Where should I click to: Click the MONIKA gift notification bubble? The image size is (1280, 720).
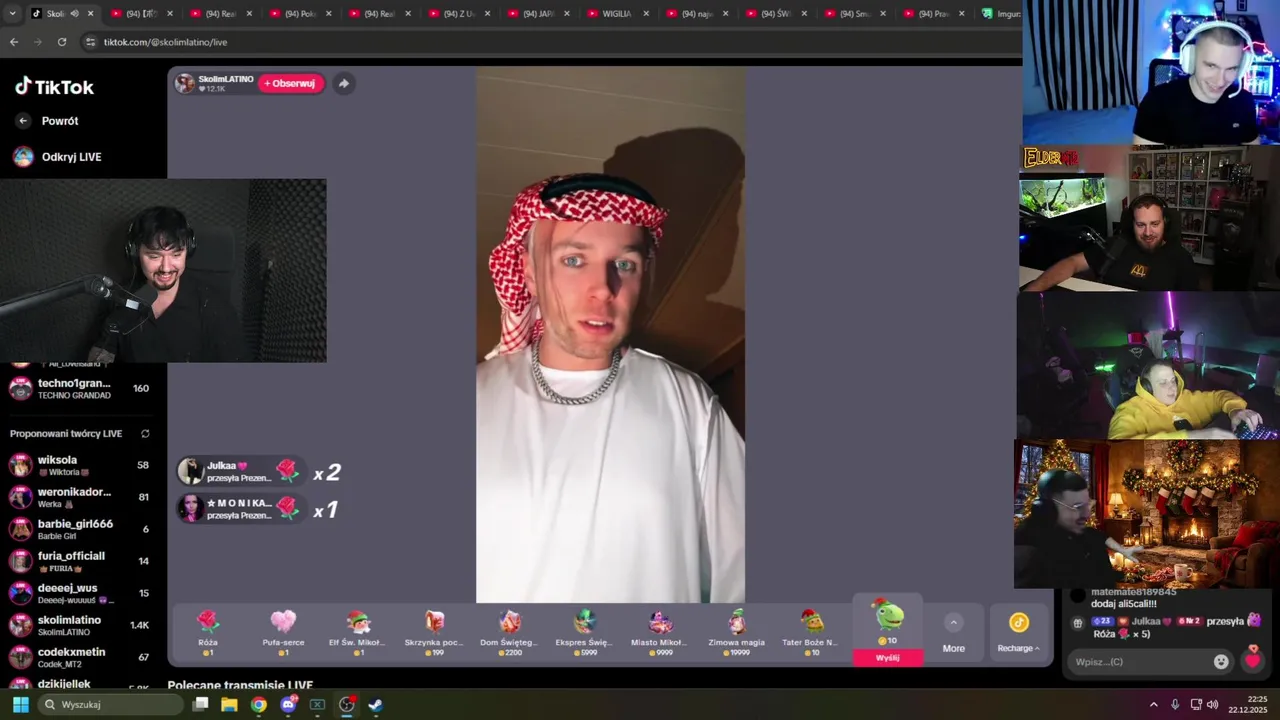point(240,508)
